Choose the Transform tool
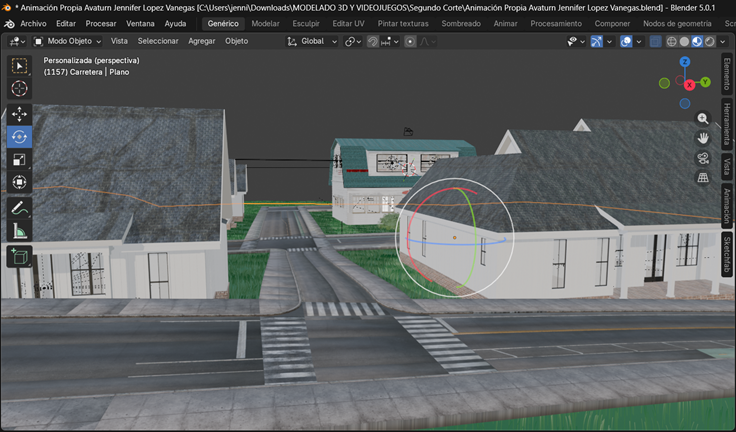736x432 pixels. 19,183
